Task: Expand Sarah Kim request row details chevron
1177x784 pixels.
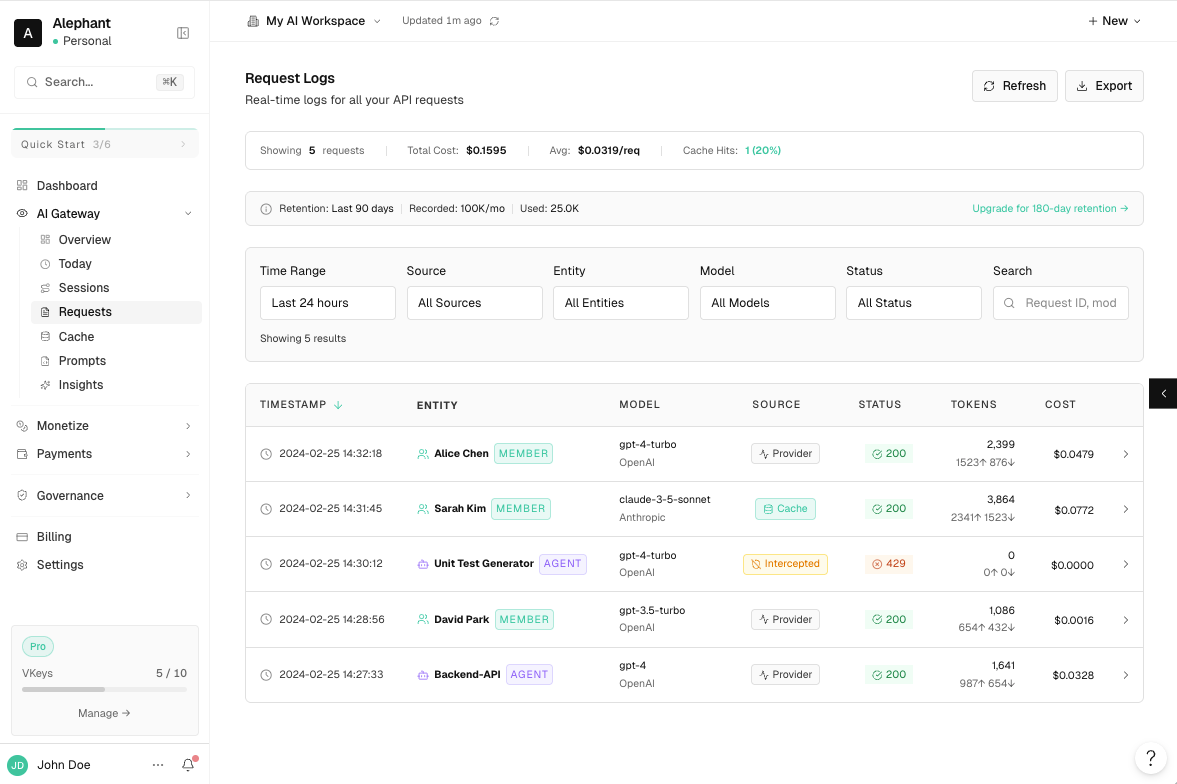Action: click(1125, 509)
